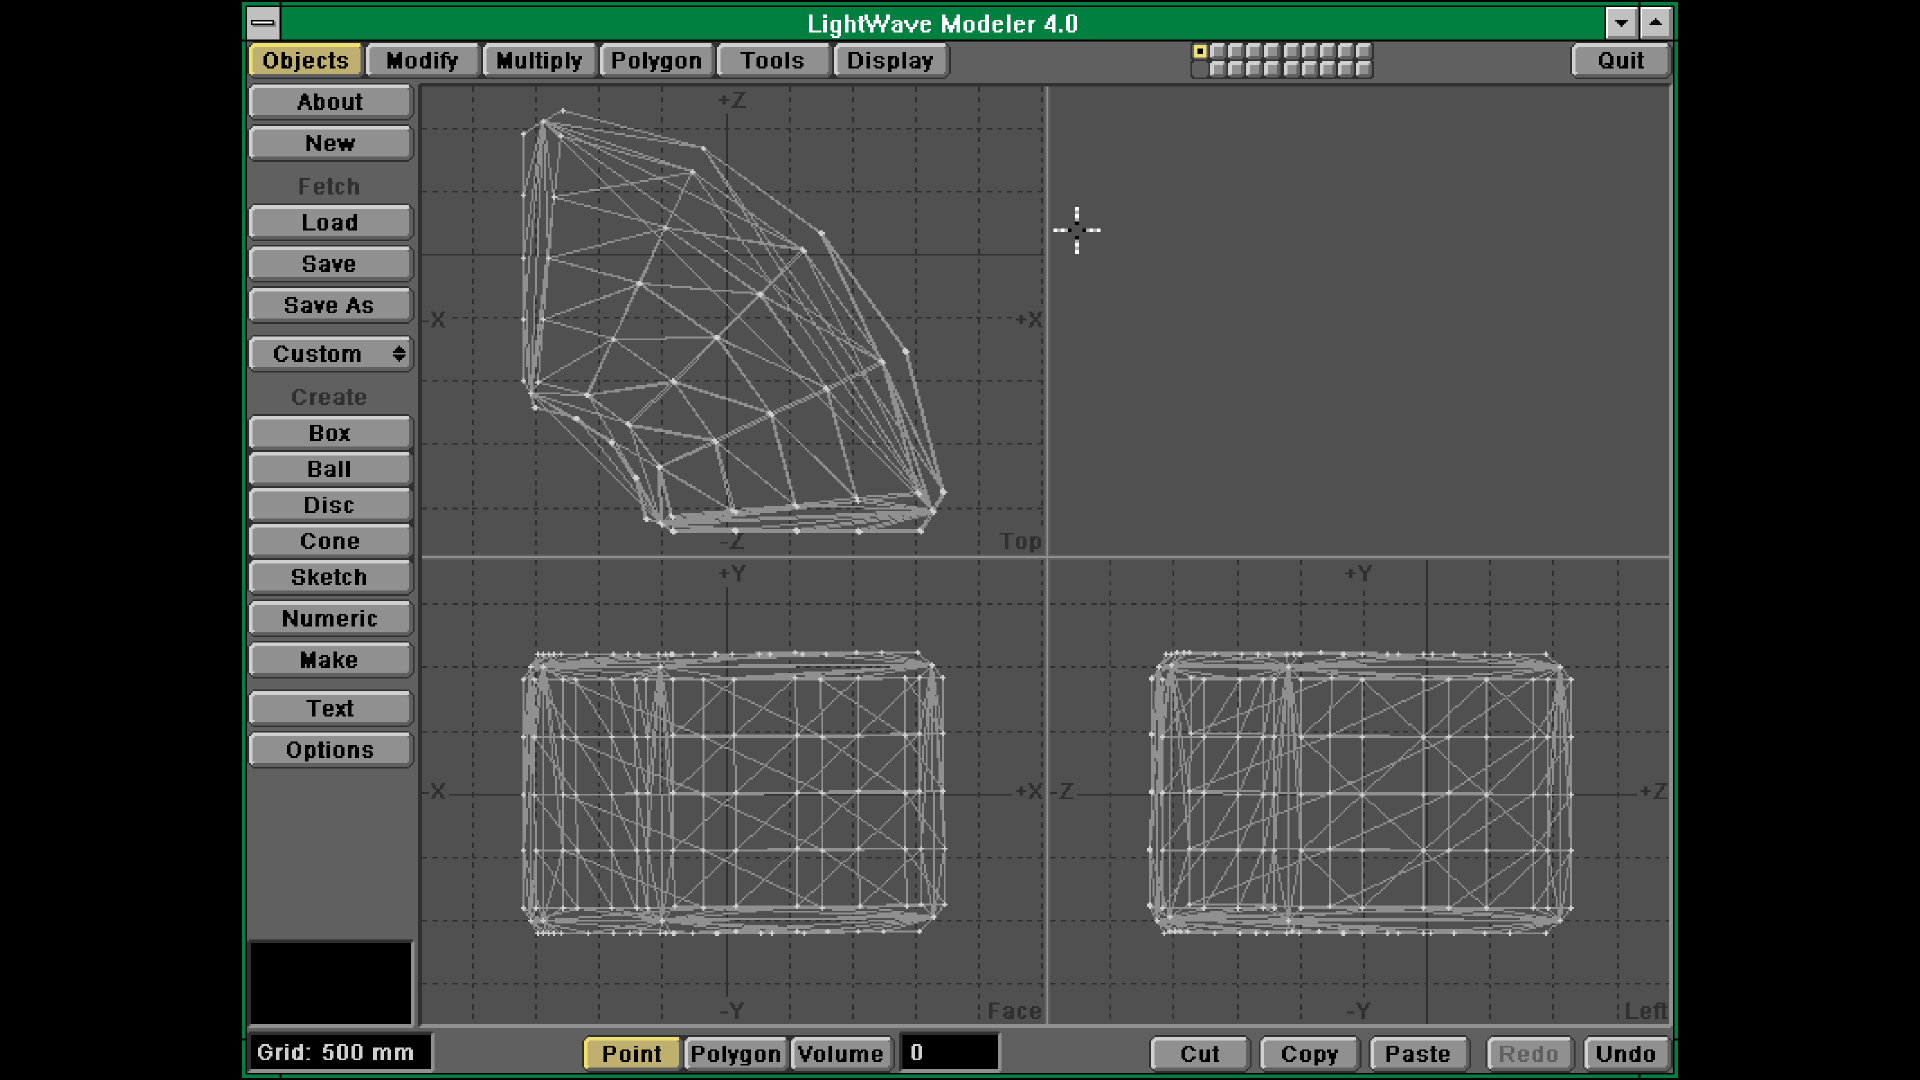Open tool Options panel
The width and height of the screenshot is (1920, 1080).
330,750
